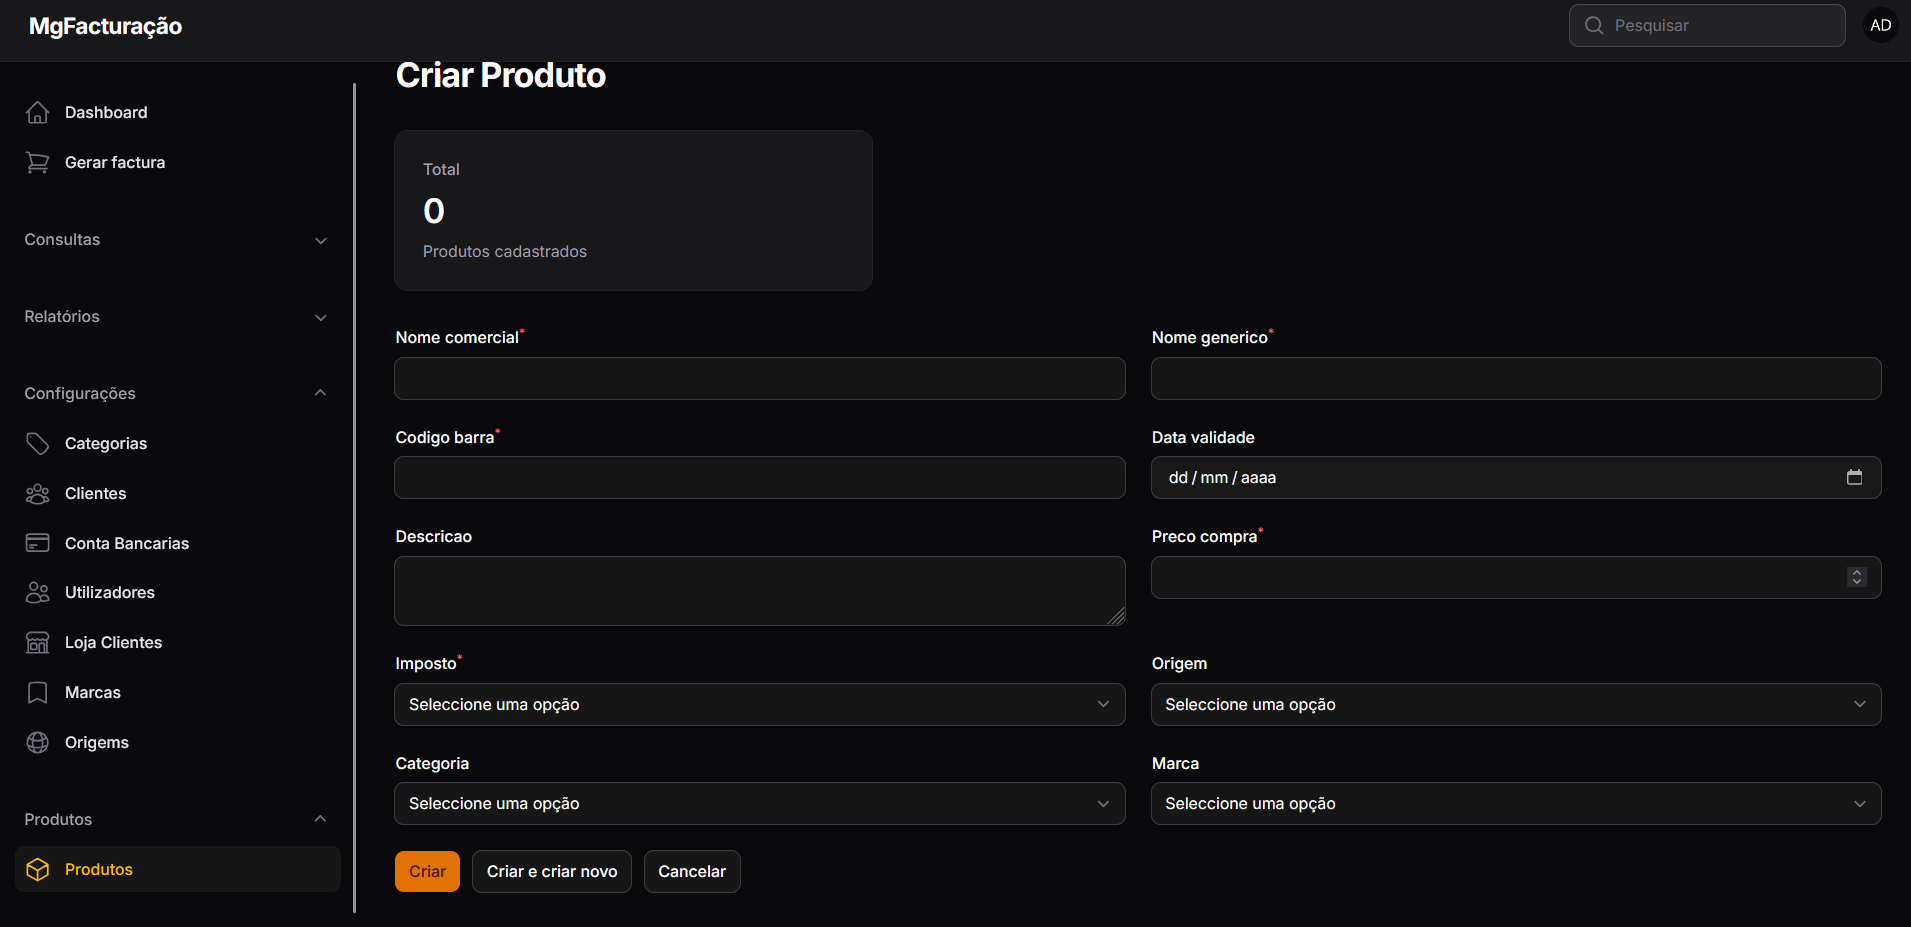Click the Cancelar button
The height and width of the screenshot is (927, 1911).
pos(692,872)
